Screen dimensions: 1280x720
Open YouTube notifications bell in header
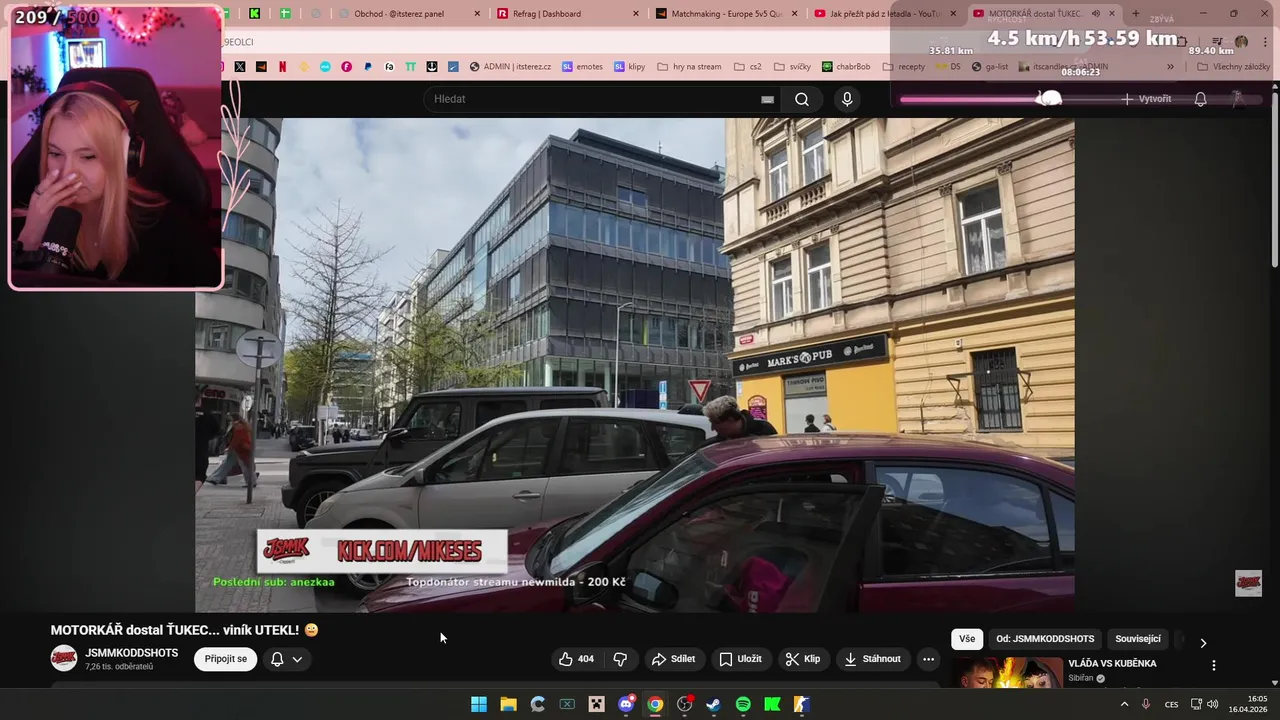pos(1200,99)
